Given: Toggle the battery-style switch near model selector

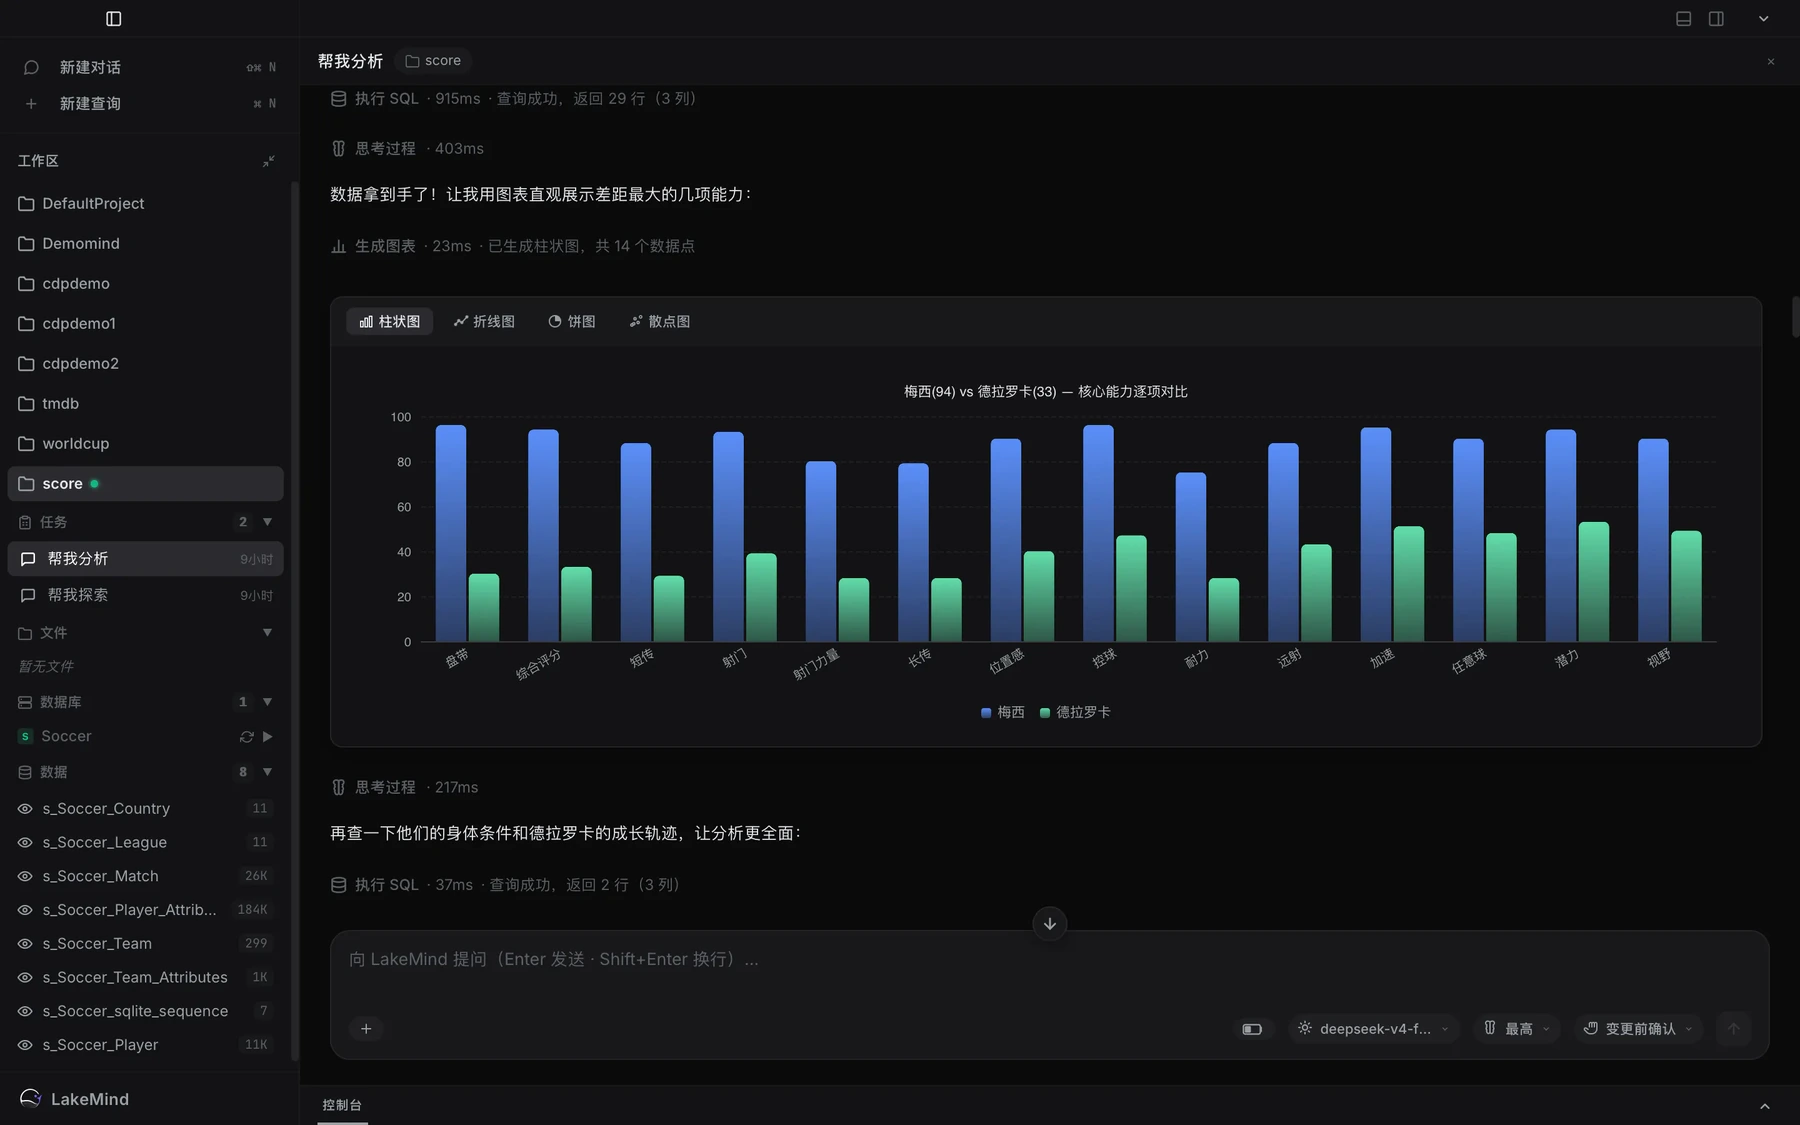Looking at the screenshot, I should click(x=1252, y=1029).
